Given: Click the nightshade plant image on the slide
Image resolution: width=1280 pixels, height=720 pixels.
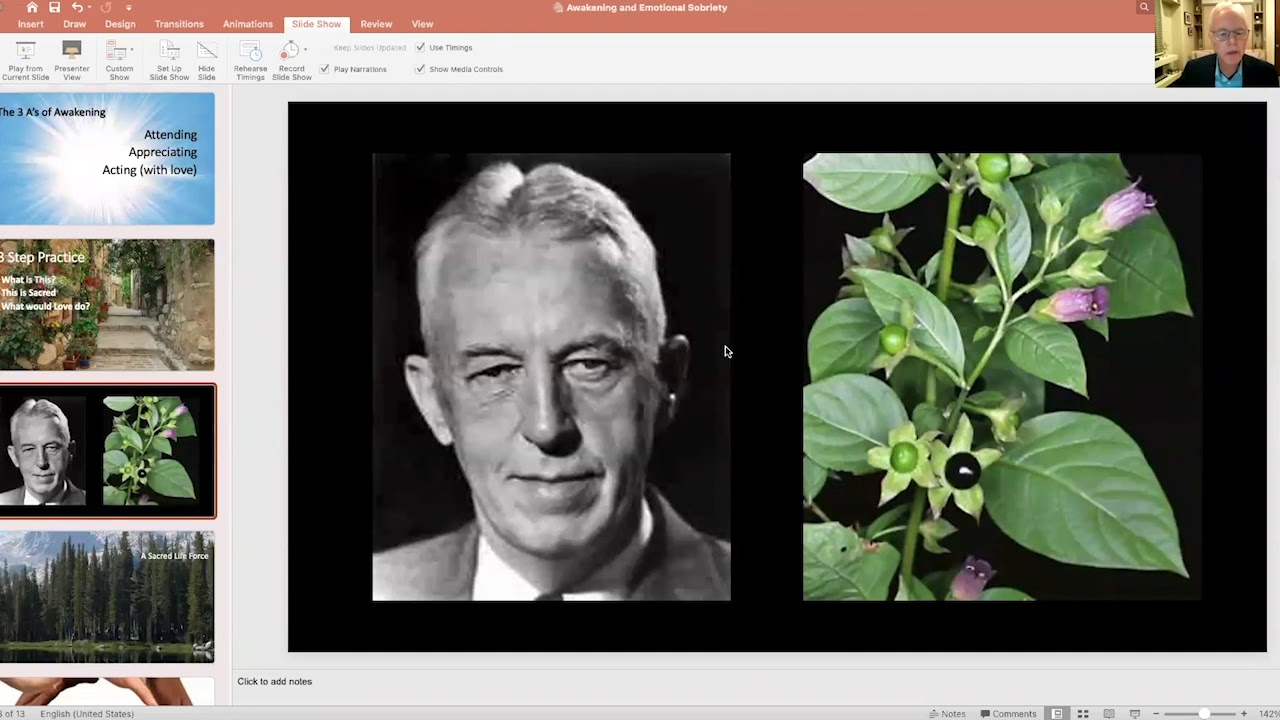Looking at the screenshot, I should click(x=1002, y=377).
